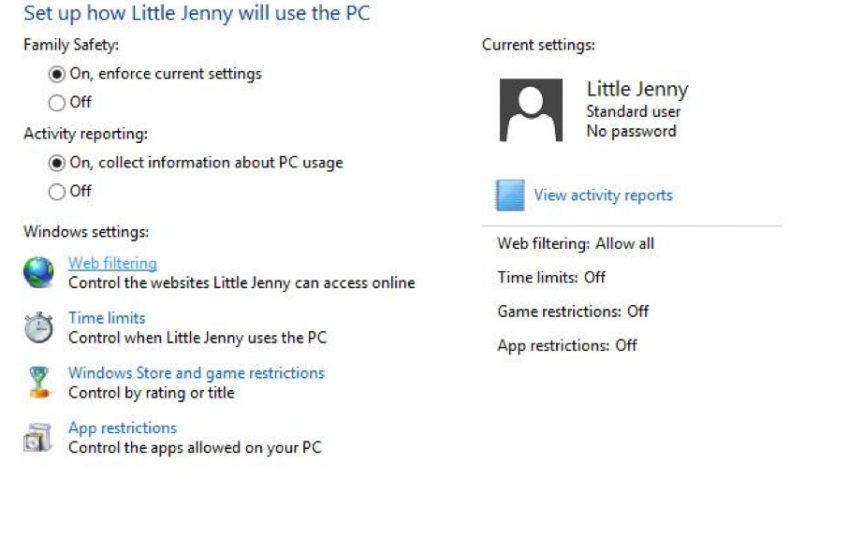Click the stopwatch icon beside Time limits
Screen dimensions: 848x536
(39, 327)
